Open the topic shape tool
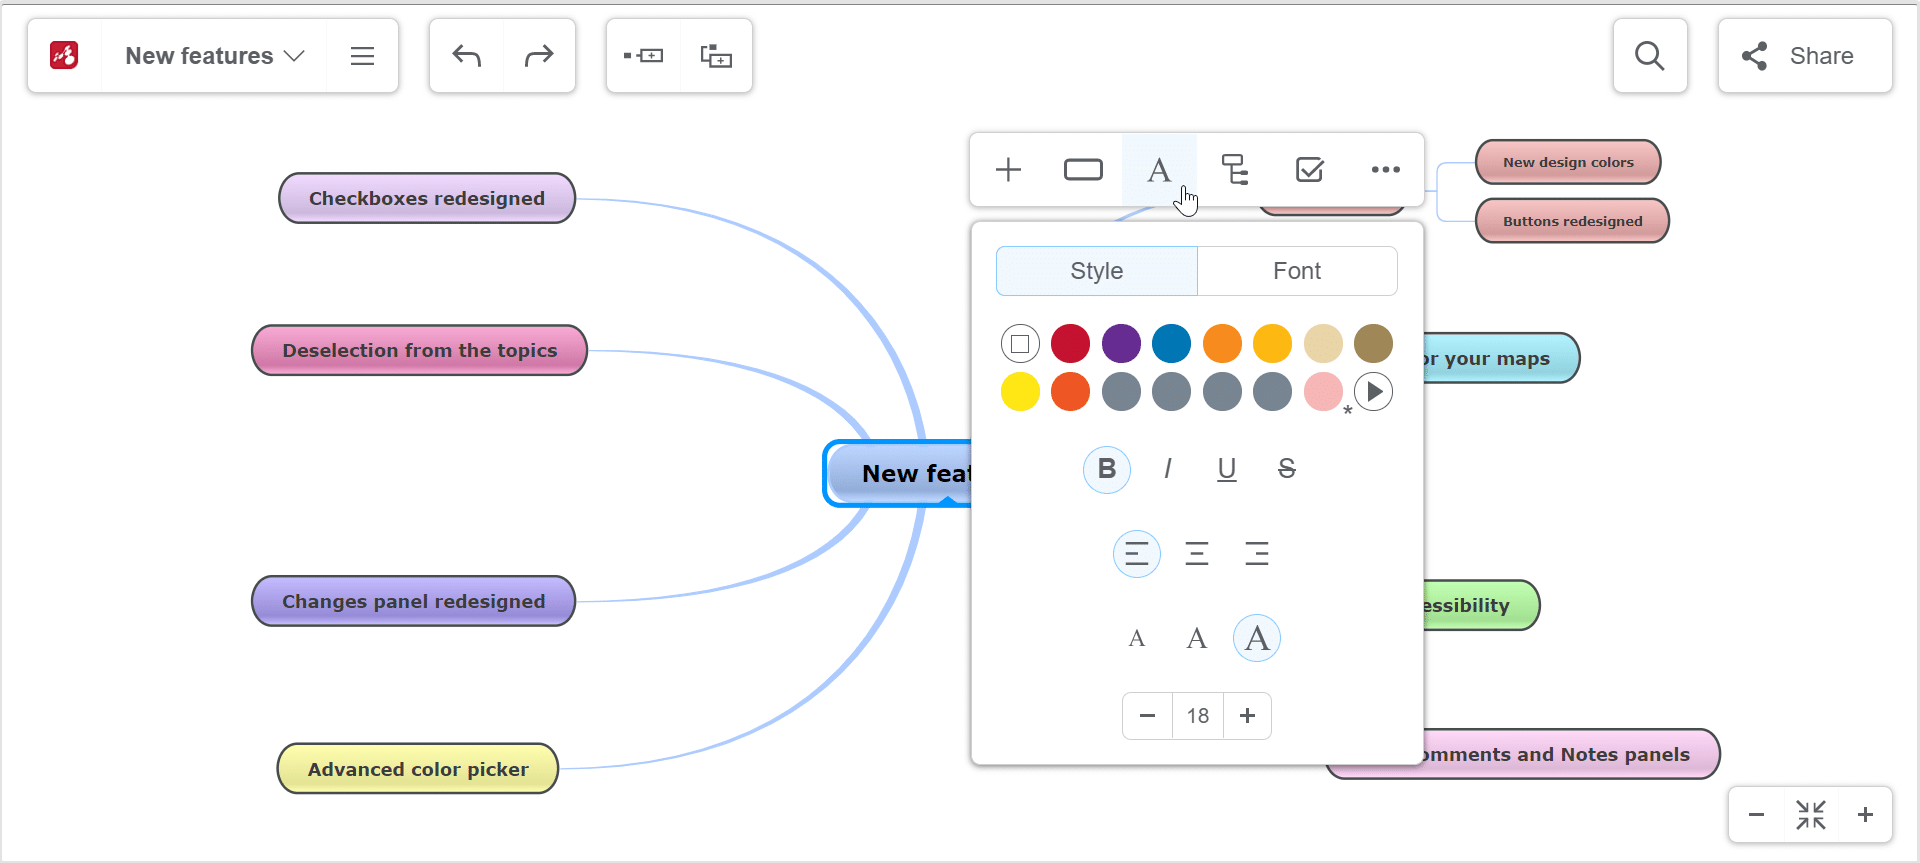The height and width of the screenshot is (863, 1920). coord(1083,170)
